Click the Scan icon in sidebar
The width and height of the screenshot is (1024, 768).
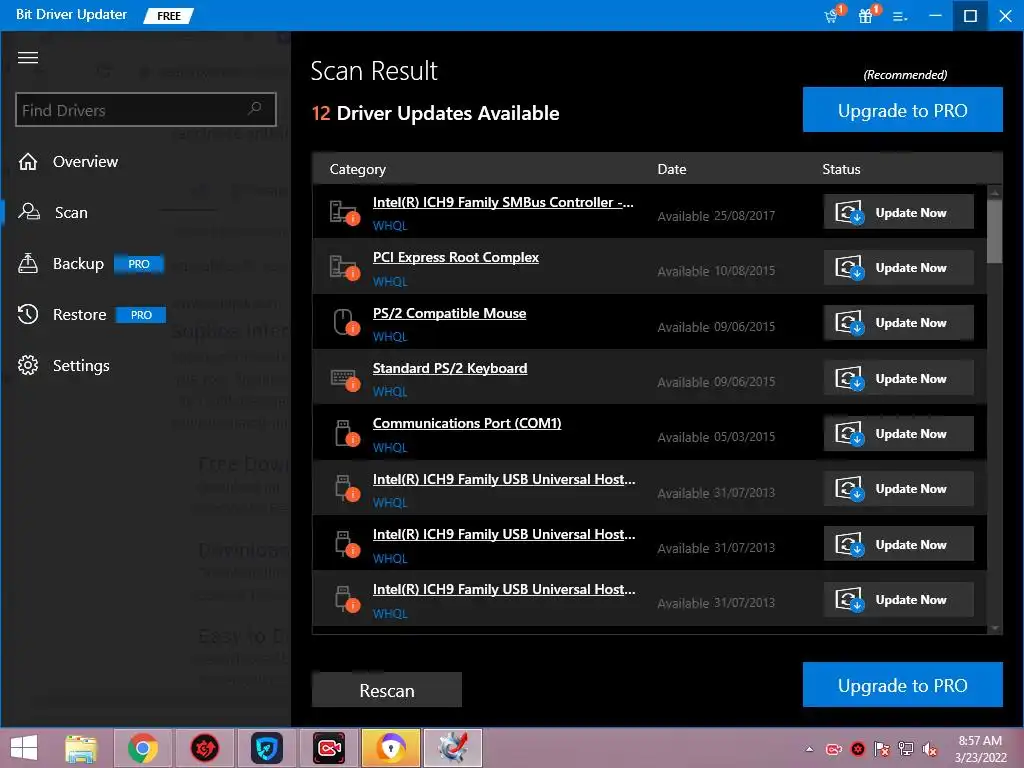pos(28,212)
